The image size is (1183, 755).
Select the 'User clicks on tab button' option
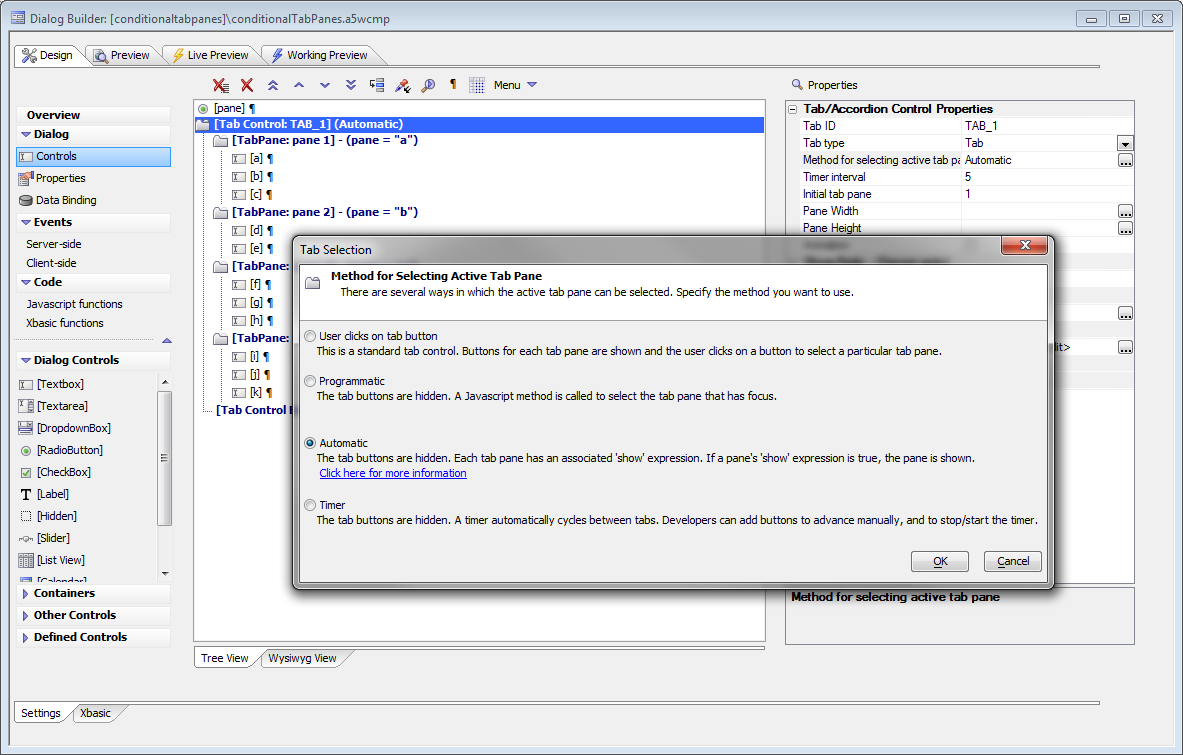(x=310, y=336)
